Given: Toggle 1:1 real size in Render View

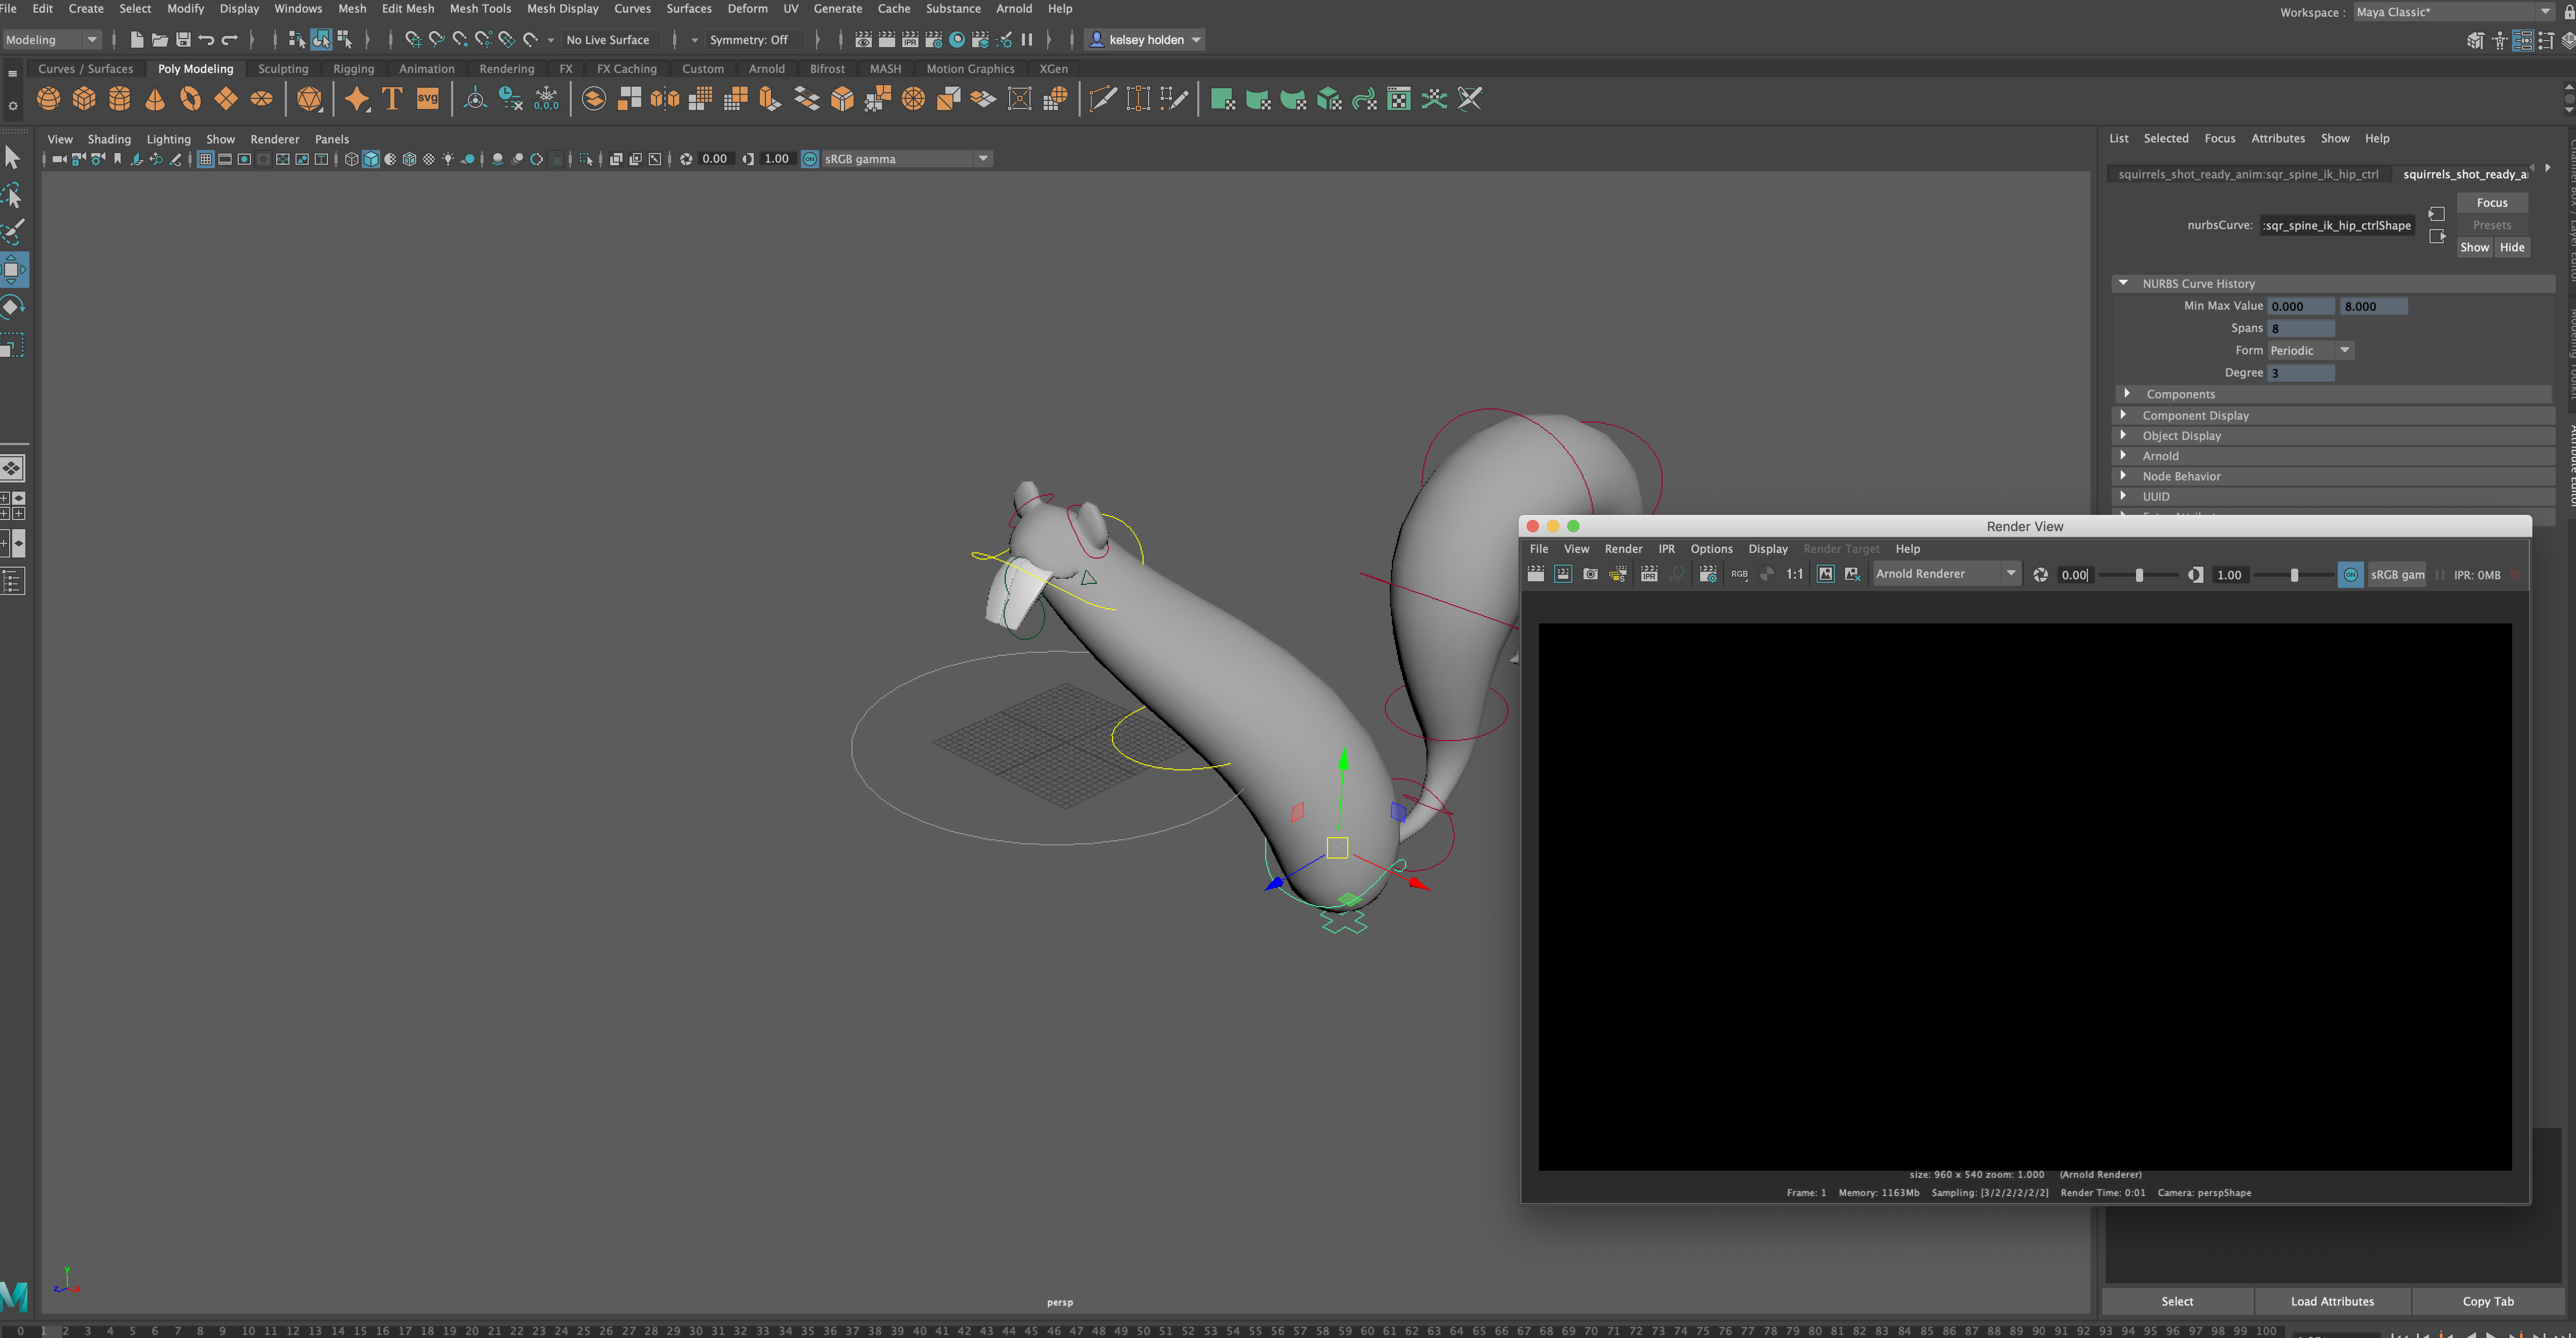Looking at the screenshot, I should [x=1794, y=574].
